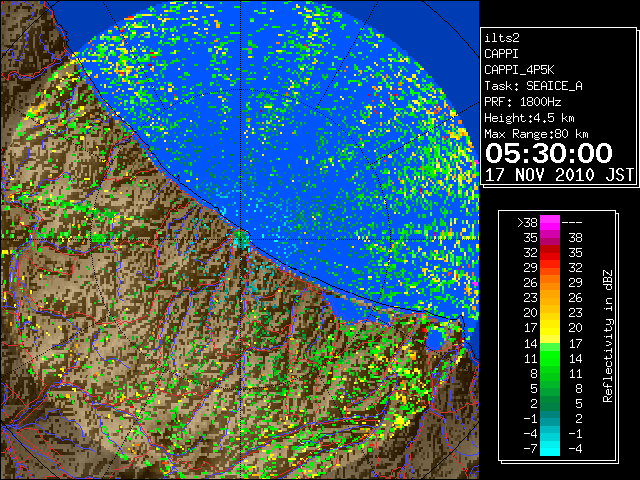Image resolution: width=640 pixels, height=480 pixels.
Task: Pick the dark green 2–5 dBZ band
Action: (550, 403)
